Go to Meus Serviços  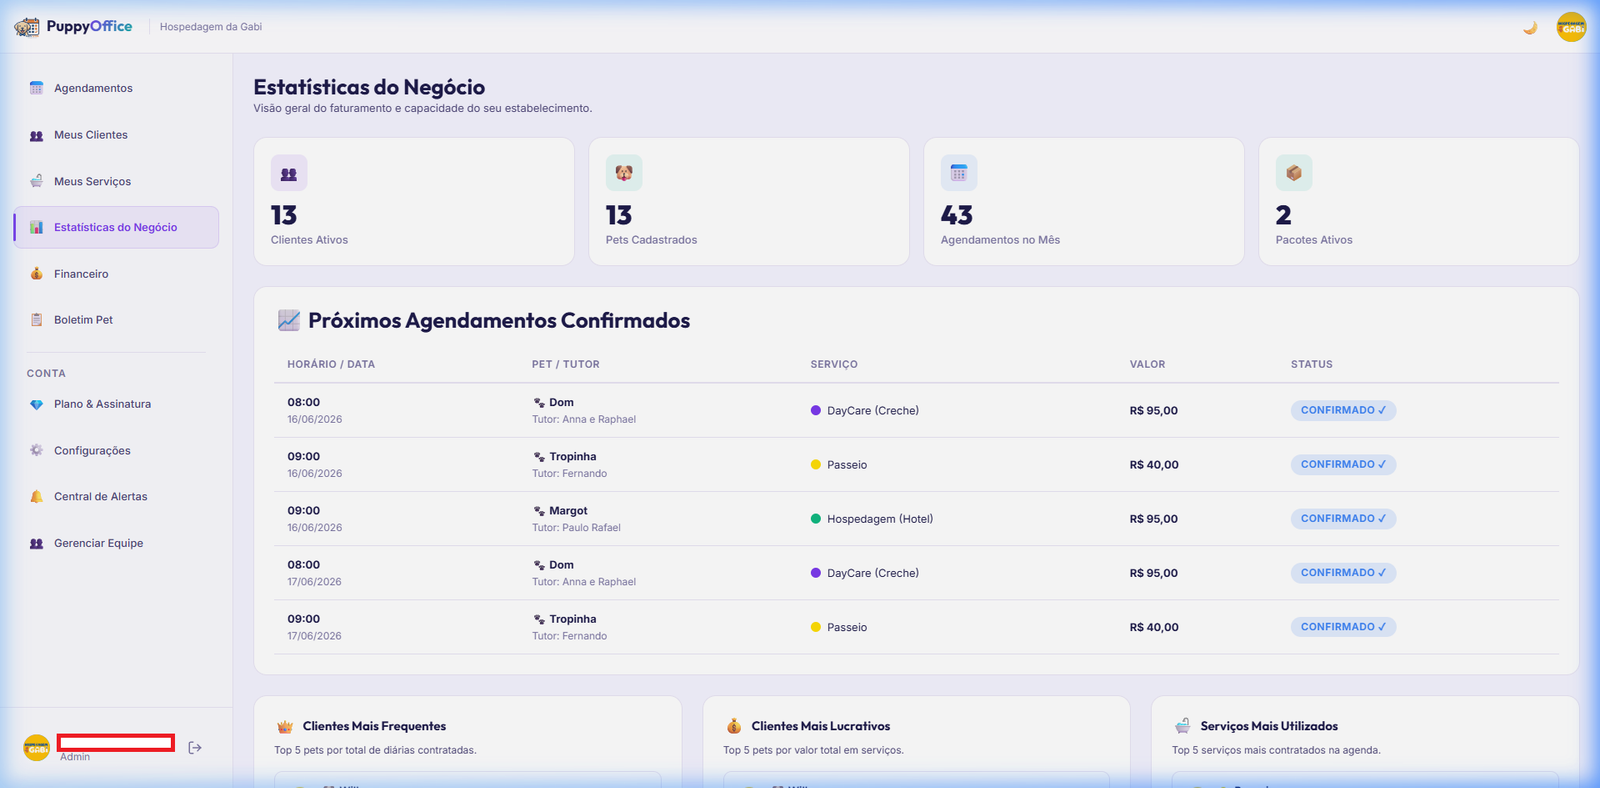click(116, 181)
